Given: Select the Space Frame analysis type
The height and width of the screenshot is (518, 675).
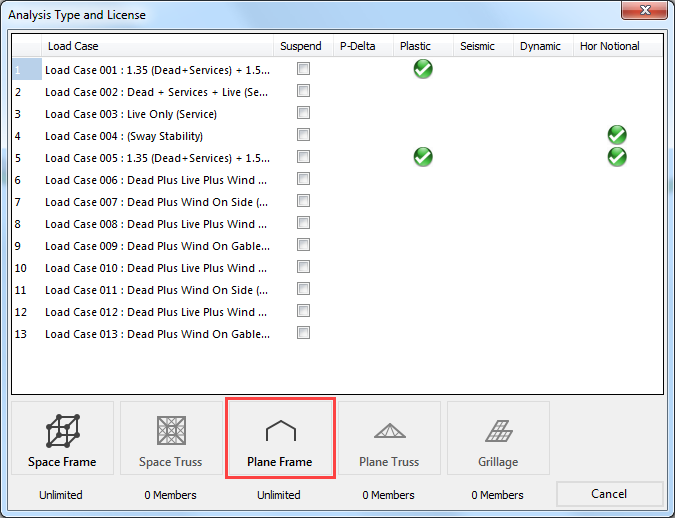Looking at the screenshot, I should (x=63, y=442).
